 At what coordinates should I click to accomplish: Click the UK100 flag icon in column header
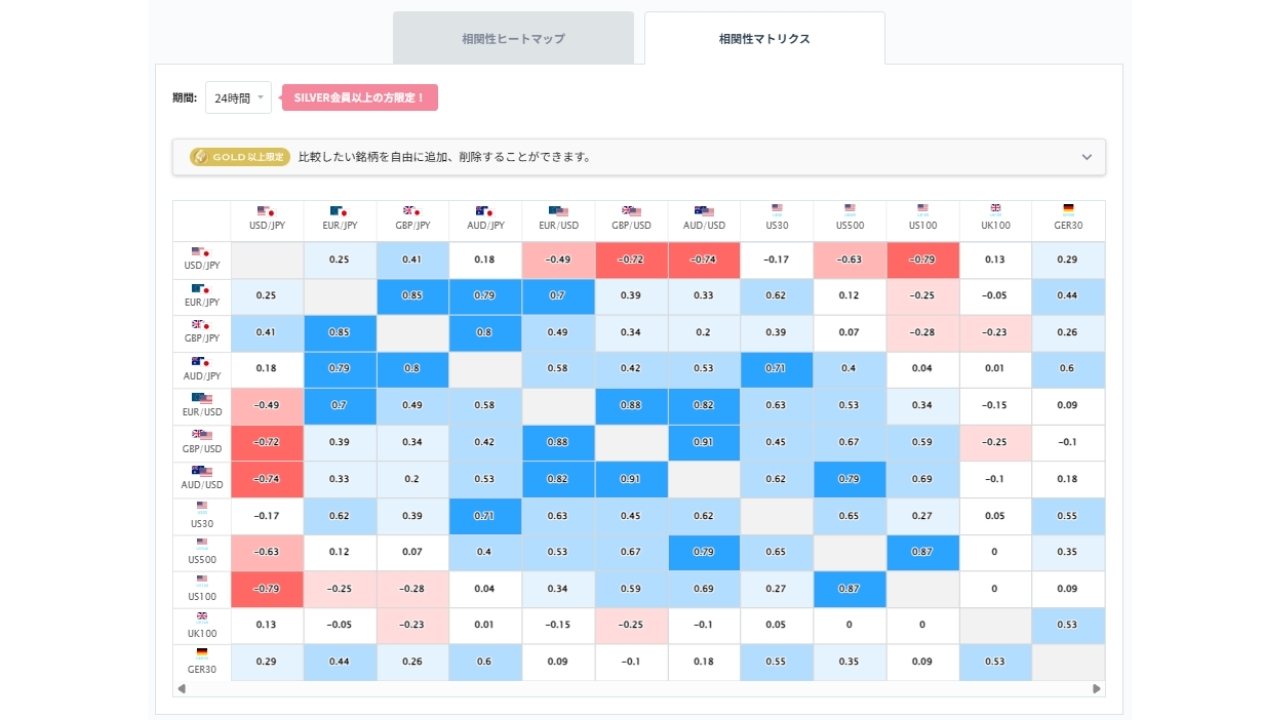995,210
